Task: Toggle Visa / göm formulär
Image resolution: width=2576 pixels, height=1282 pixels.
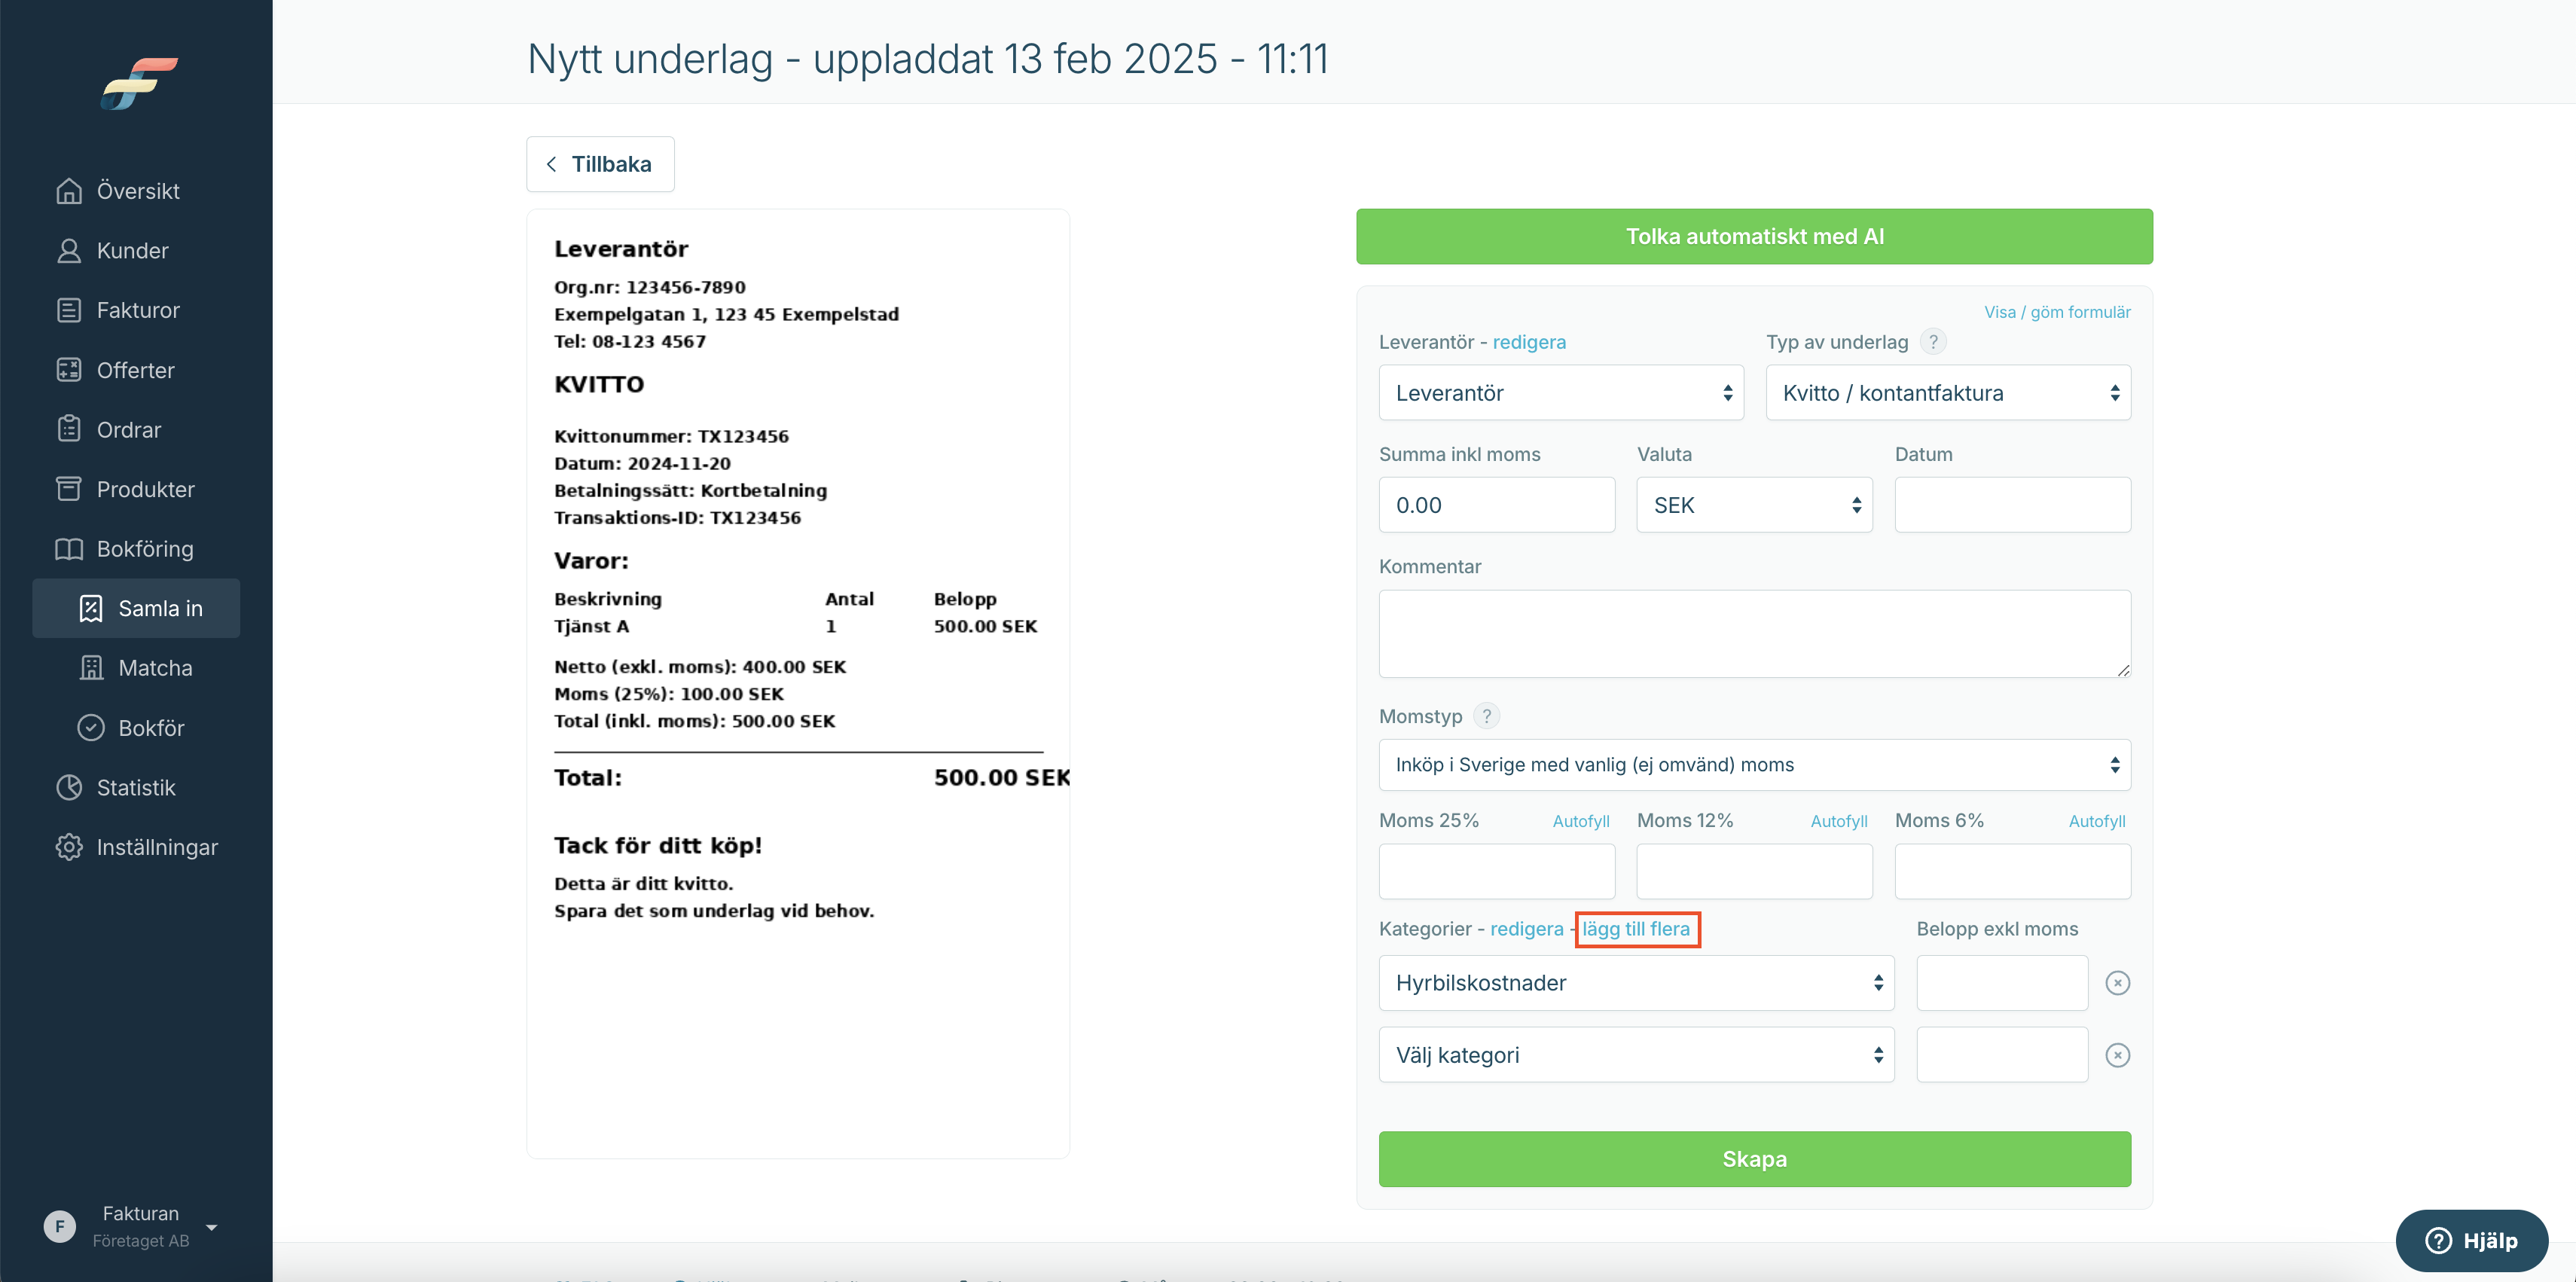Action: (2057, 312)
